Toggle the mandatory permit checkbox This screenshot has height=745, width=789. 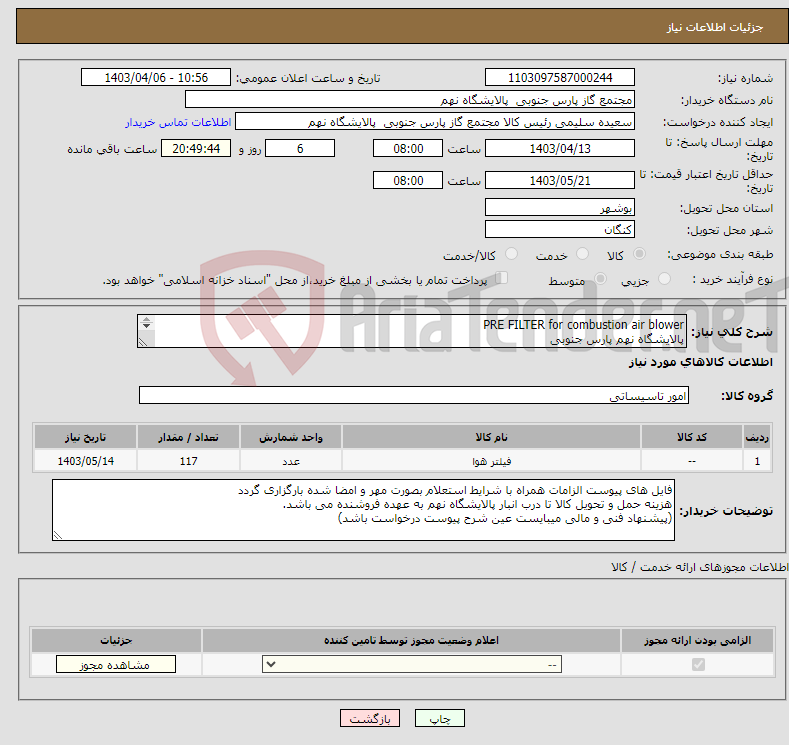tap(698, 665)
